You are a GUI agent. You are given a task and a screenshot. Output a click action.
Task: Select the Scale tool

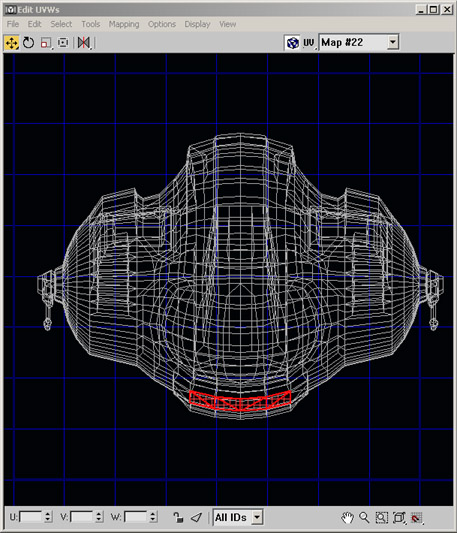[46, 43]
